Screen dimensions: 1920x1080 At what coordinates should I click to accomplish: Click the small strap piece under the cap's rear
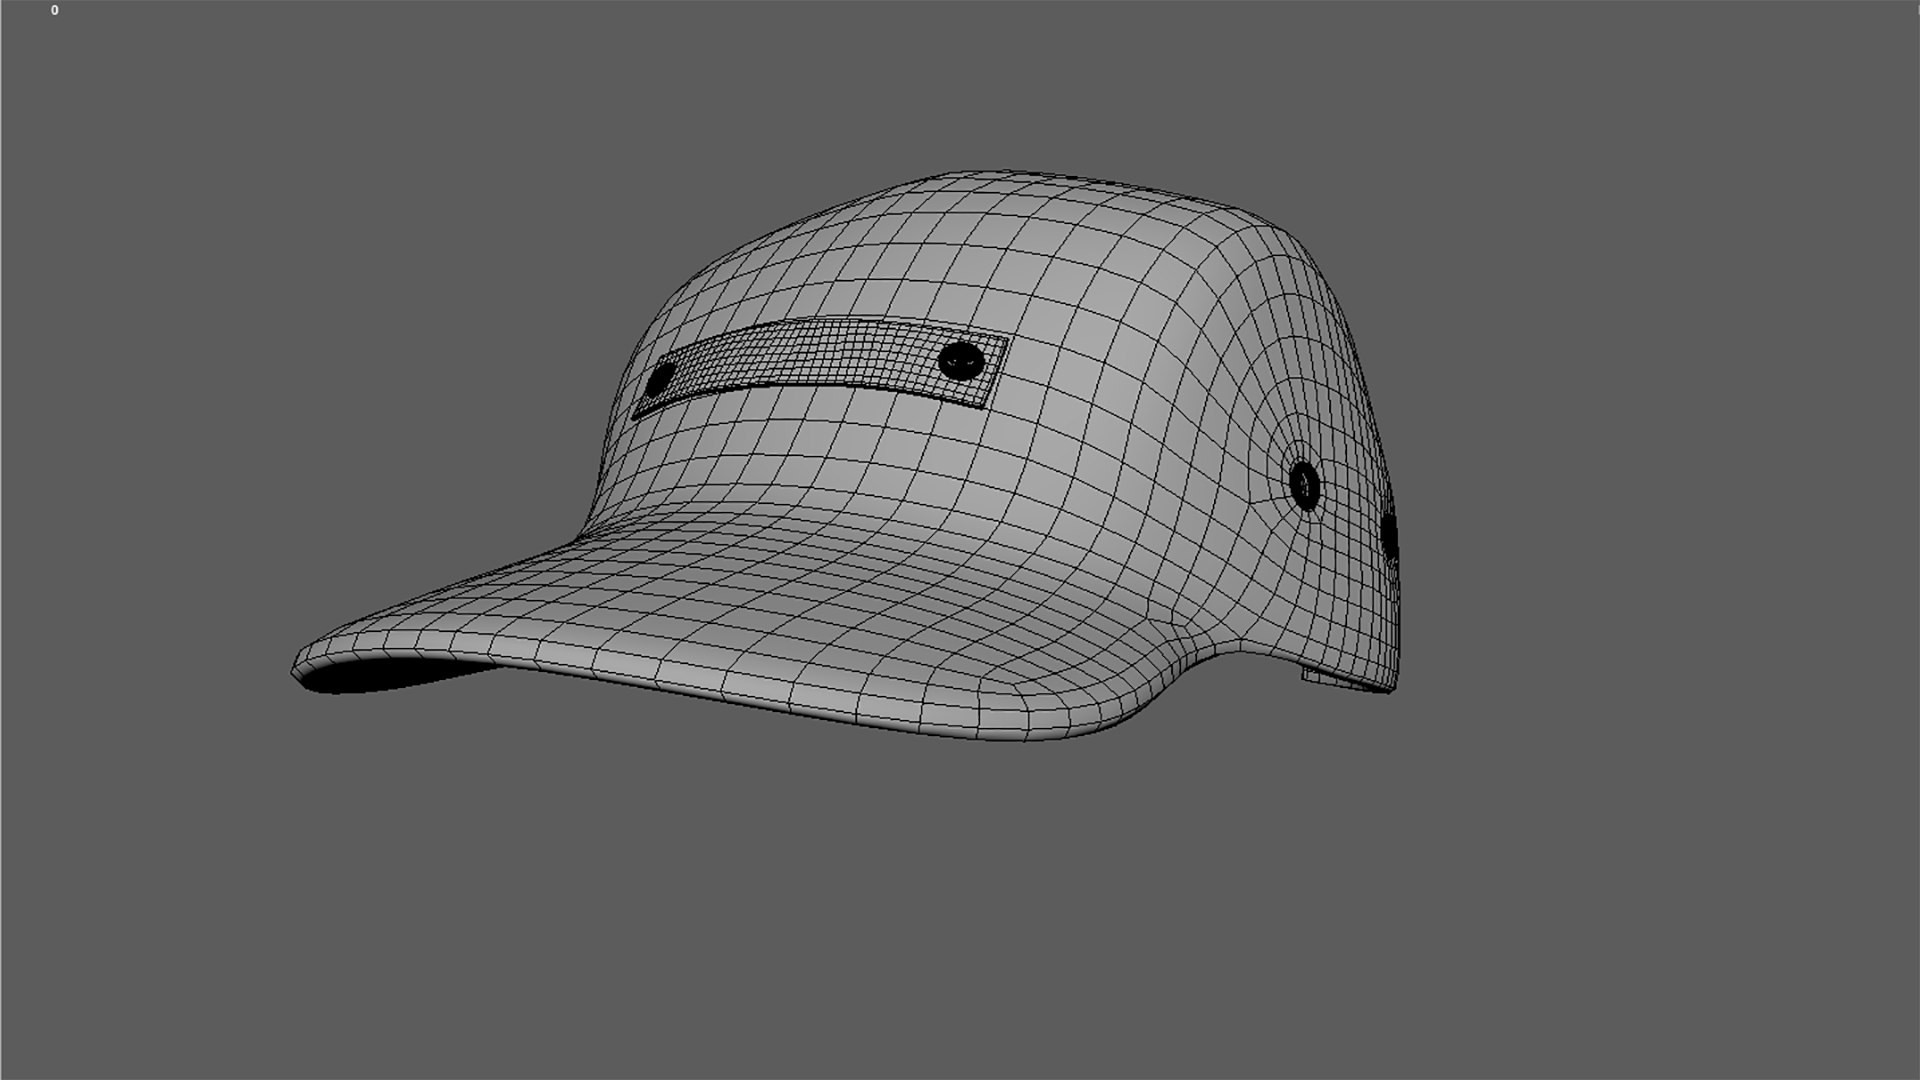pos(1340,680)
